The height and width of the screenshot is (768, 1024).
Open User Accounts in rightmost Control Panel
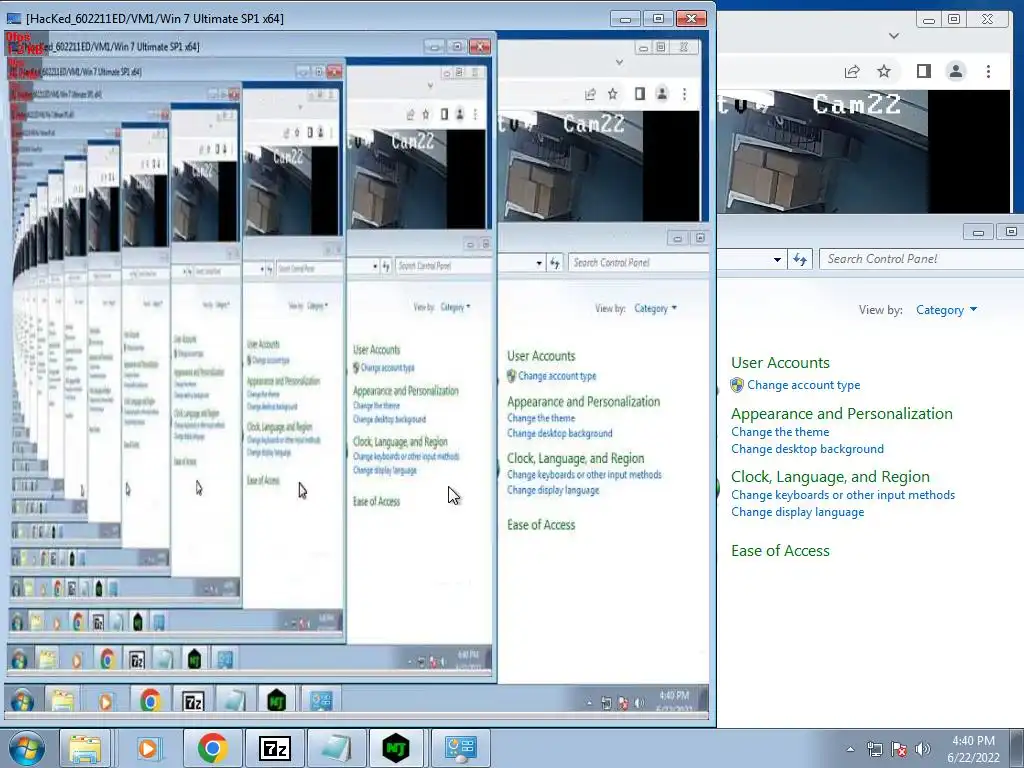click(x=780, y=362)
